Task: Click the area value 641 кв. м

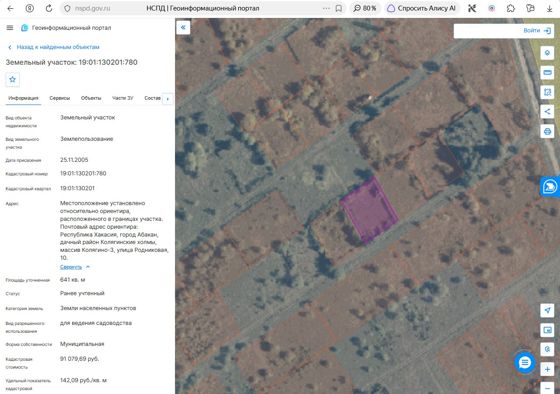Action: pos(72,280)
